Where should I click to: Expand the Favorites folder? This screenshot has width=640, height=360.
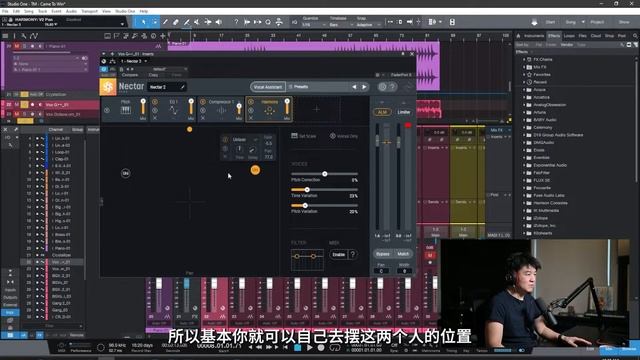(524, 75)
